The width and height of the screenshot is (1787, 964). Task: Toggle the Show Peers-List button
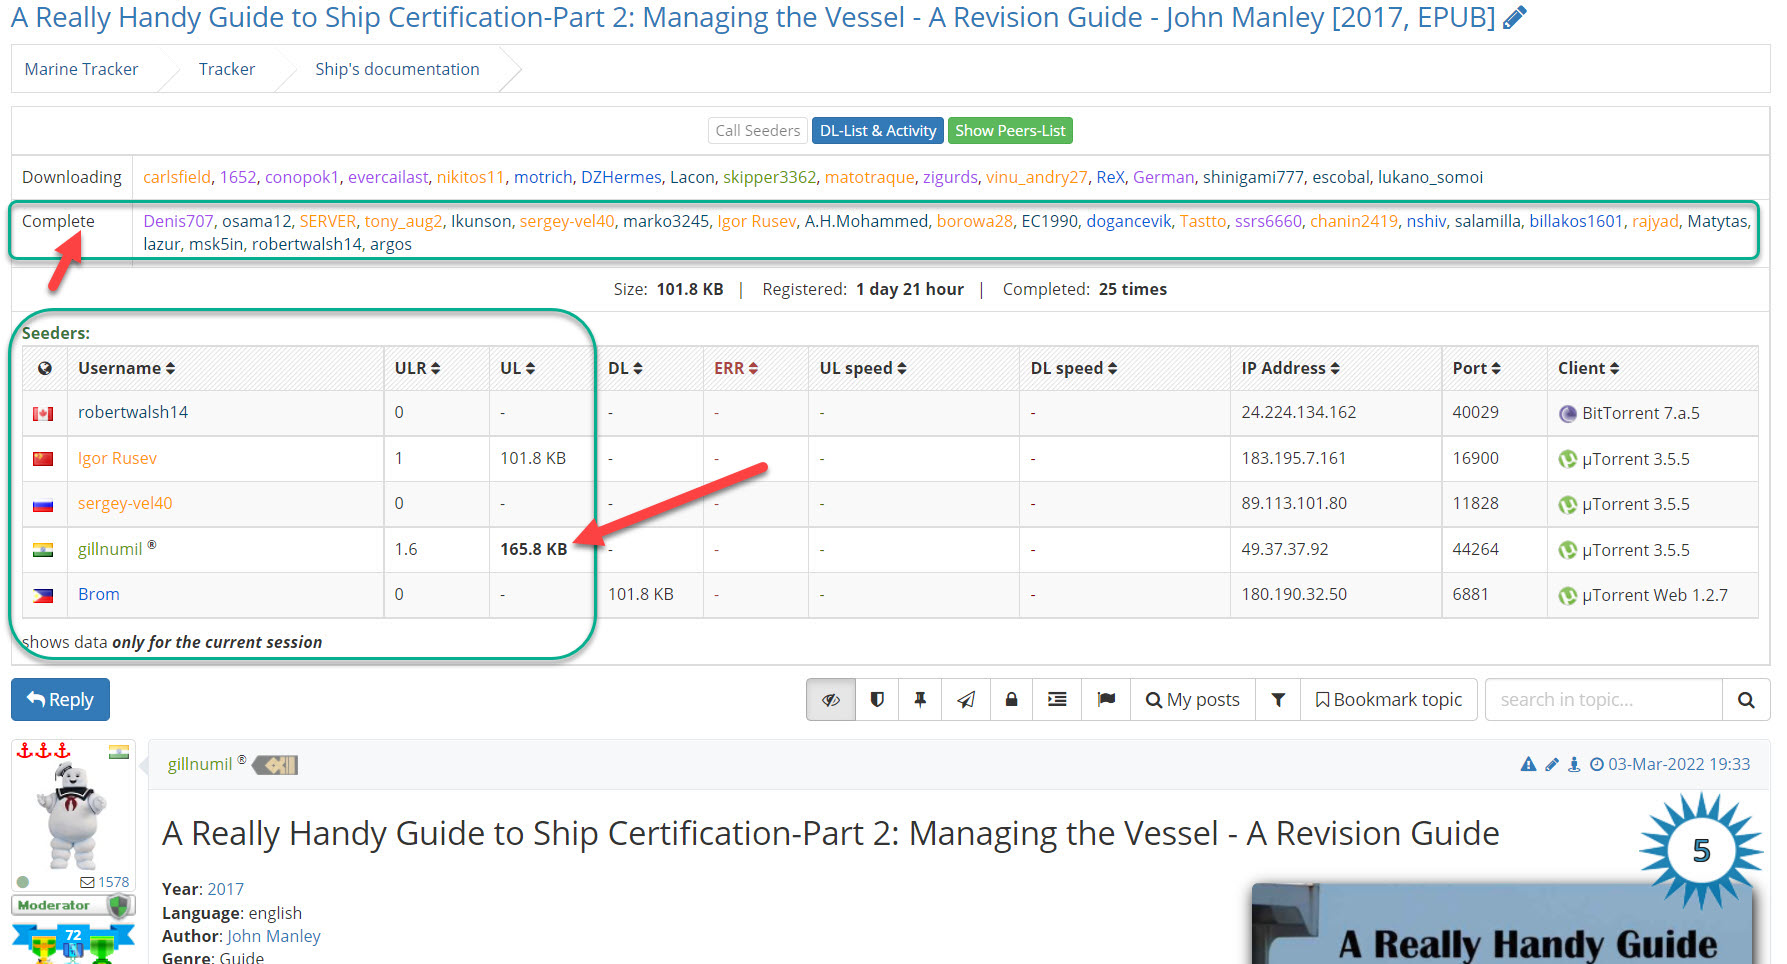1010,131
